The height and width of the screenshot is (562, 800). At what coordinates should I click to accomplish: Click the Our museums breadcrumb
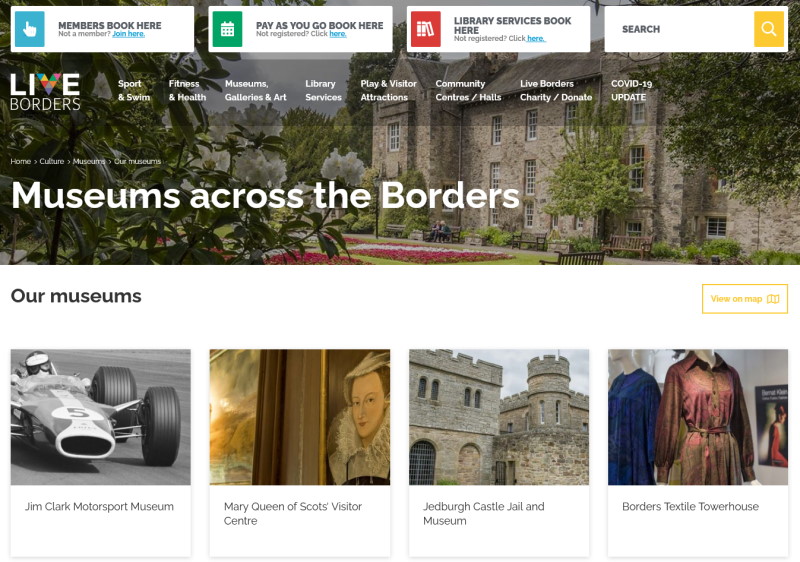(137, 161)
